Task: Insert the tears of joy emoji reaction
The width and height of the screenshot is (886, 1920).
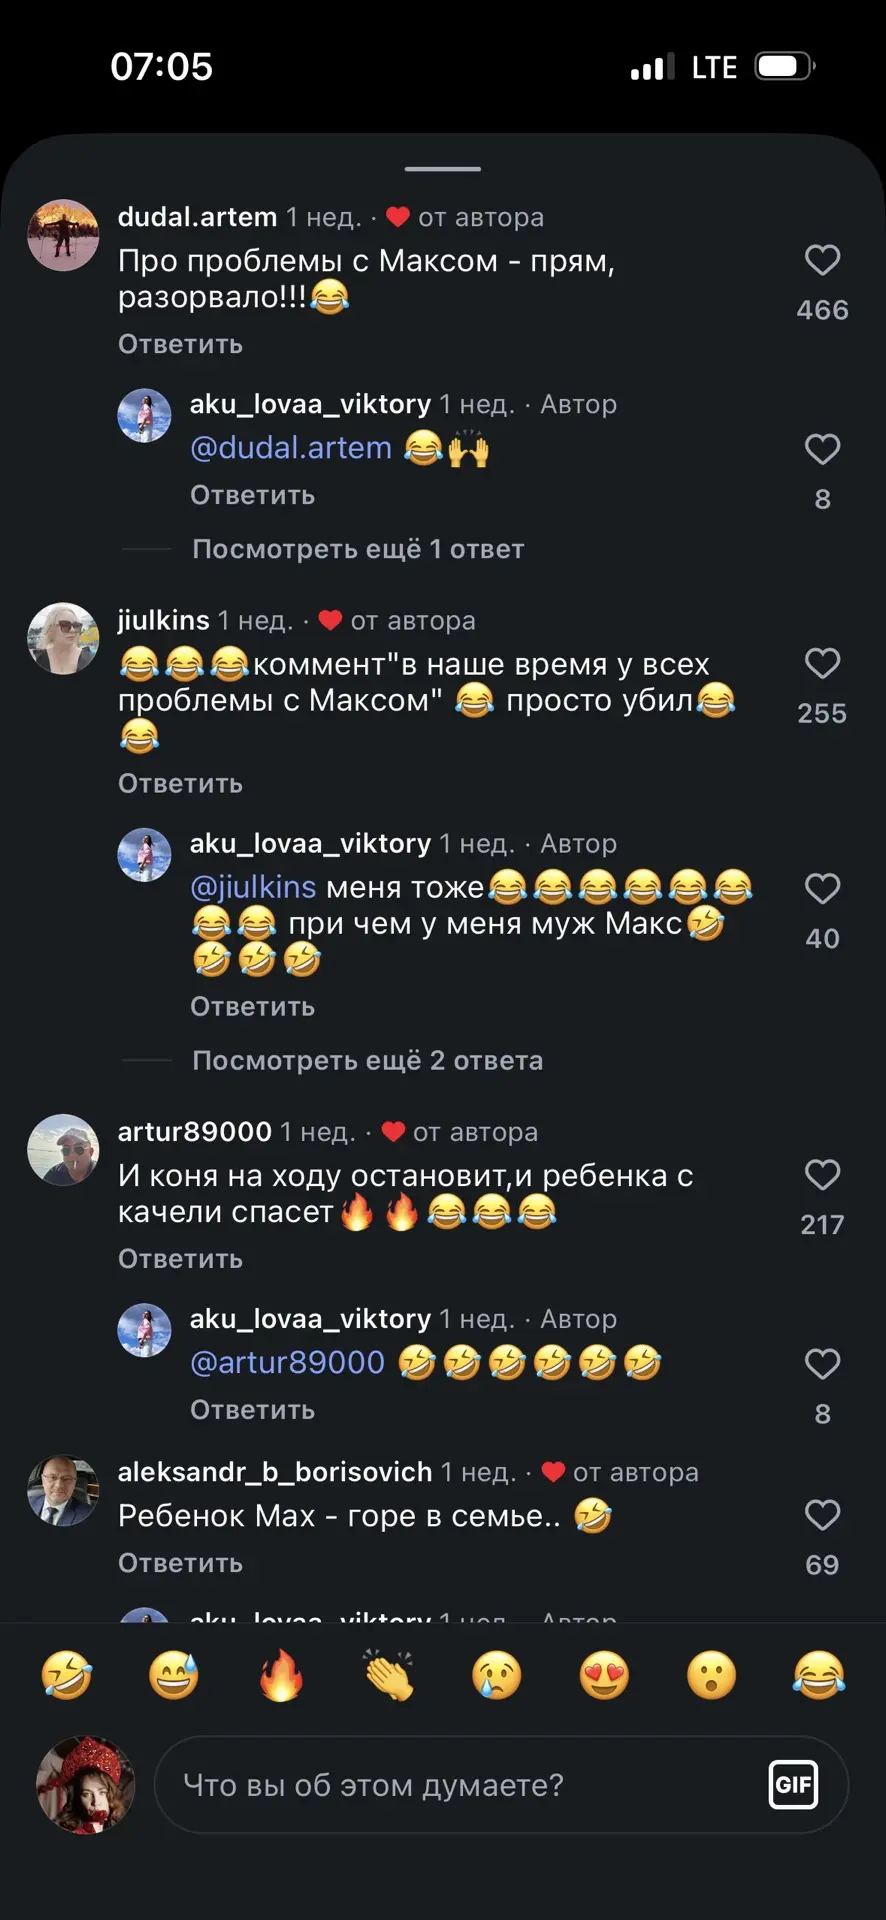Action: (x=819, y=1675)
